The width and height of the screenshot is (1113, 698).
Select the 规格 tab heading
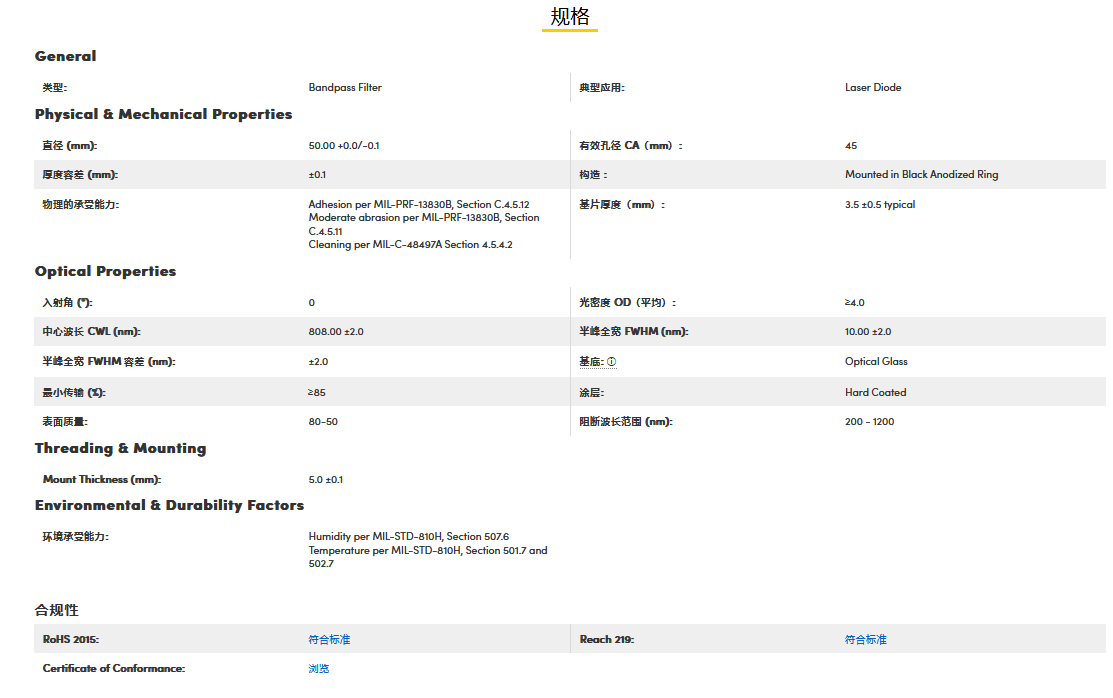click(570, 16)
